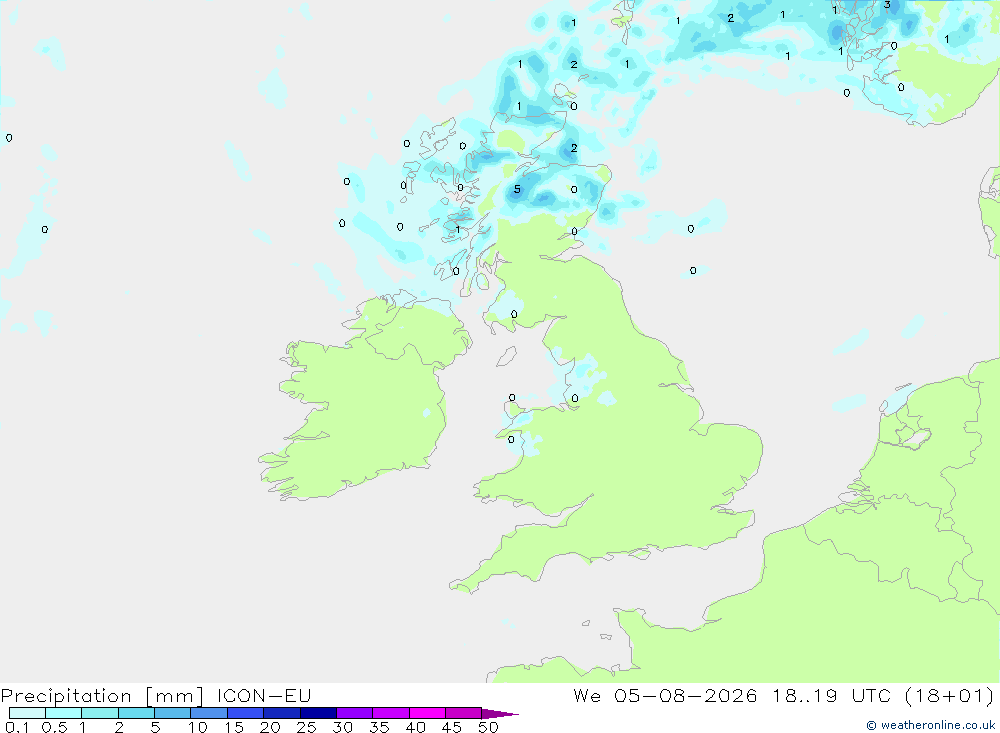Click the 2–5 mm legend swatch

136,713
